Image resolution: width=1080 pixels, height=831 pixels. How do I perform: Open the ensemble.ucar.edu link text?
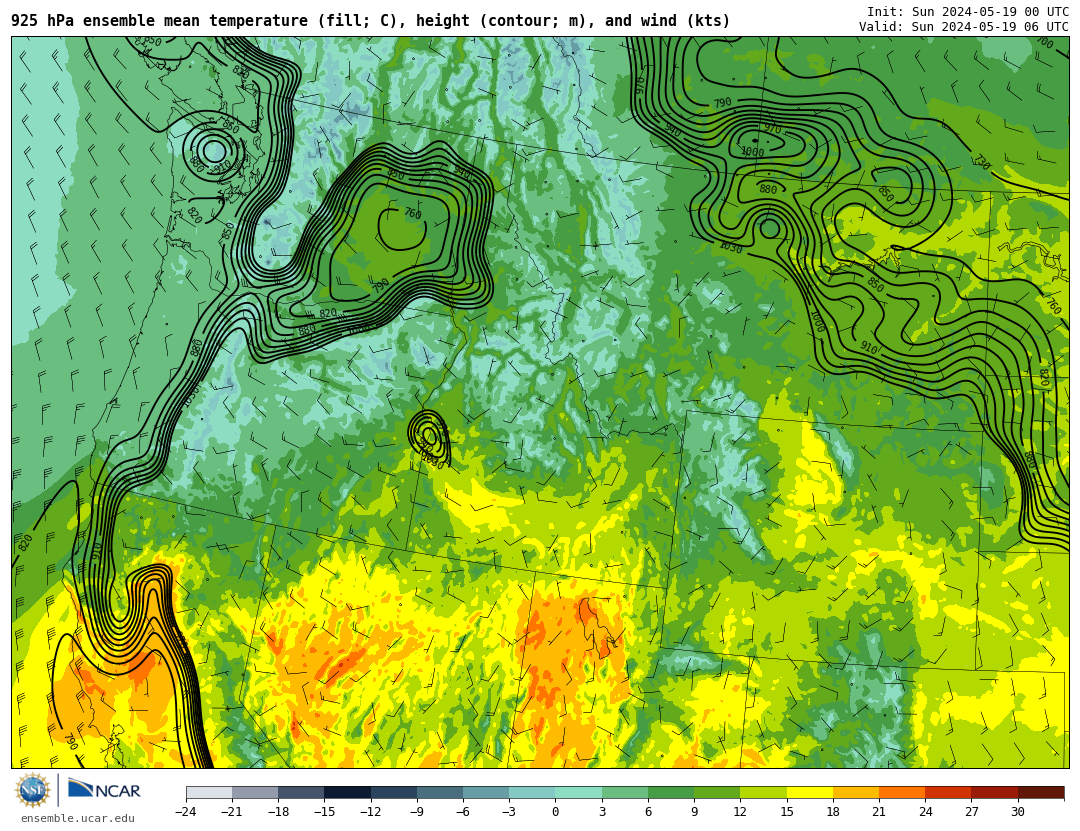pyautogui.click(x=77, y=819)
